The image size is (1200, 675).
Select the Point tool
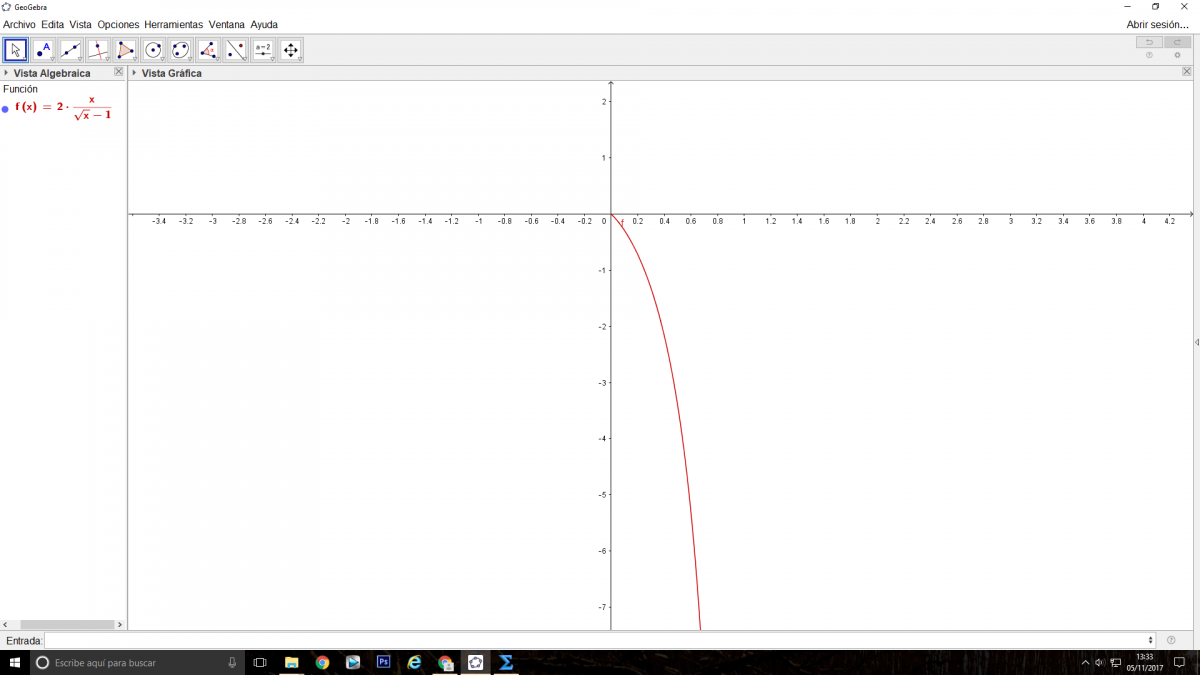click(x=43, y=50)
